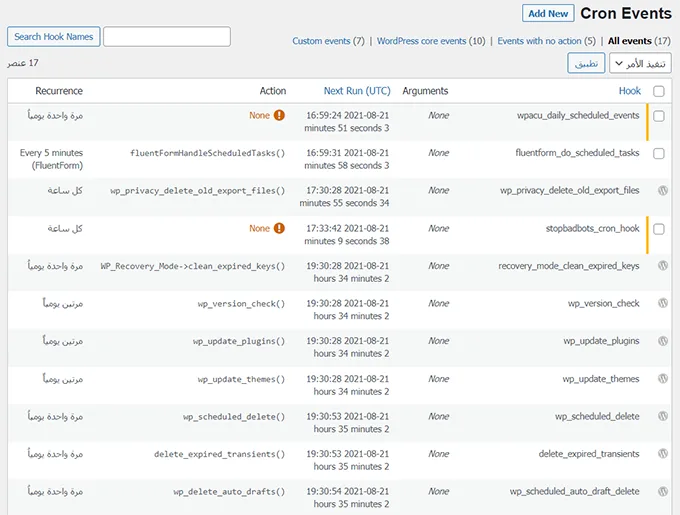This screenshot has height=515, width=680.
Task: Toggle select-all checkbox in table header
Action: click(x=658, y=91)
